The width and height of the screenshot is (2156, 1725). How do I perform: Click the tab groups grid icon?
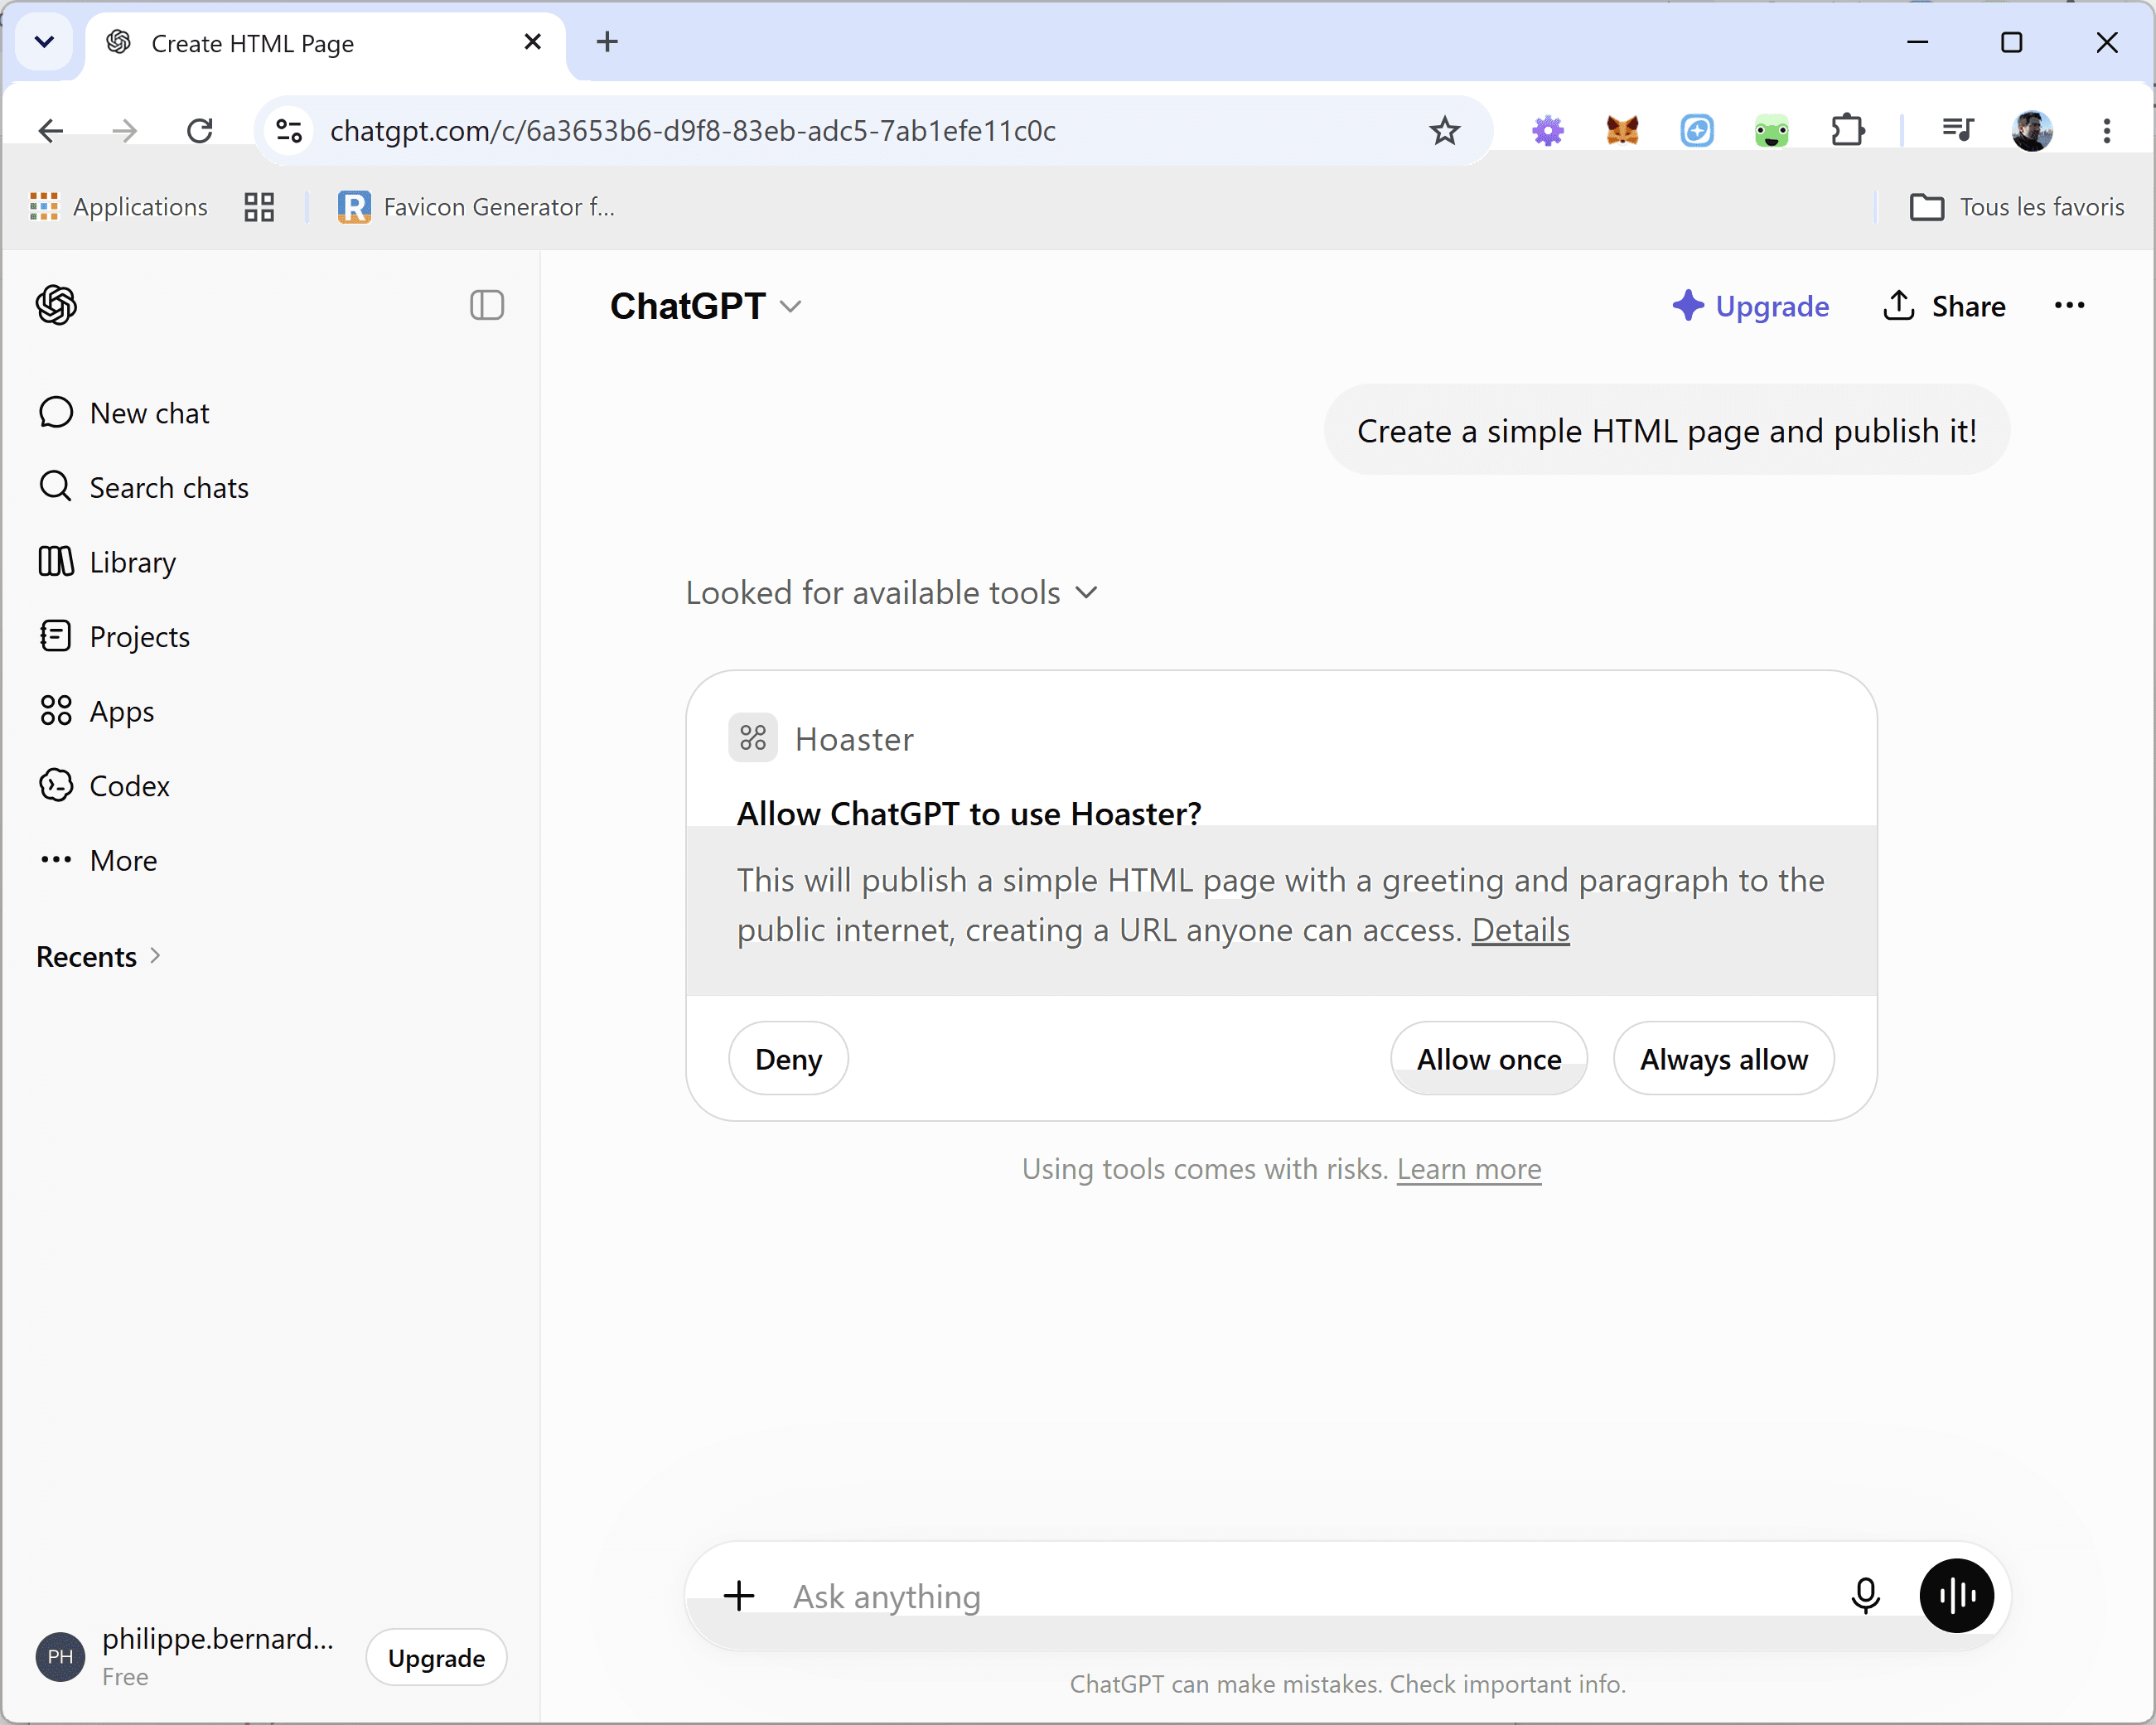(x=259, y=207)
